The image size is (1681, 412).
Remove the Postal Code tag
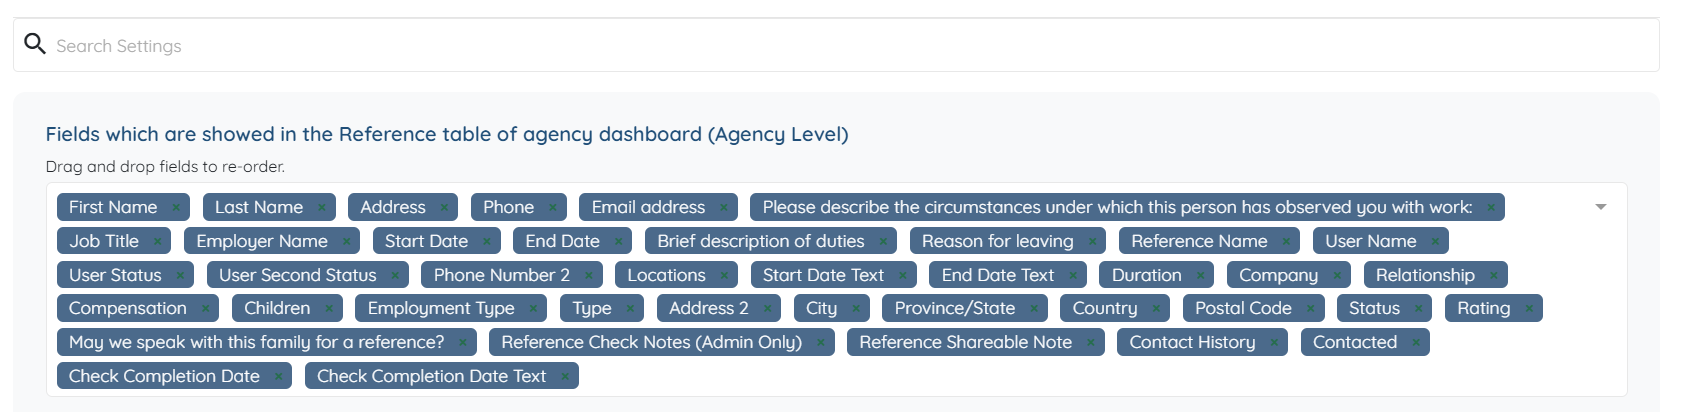coord(1310,309)
